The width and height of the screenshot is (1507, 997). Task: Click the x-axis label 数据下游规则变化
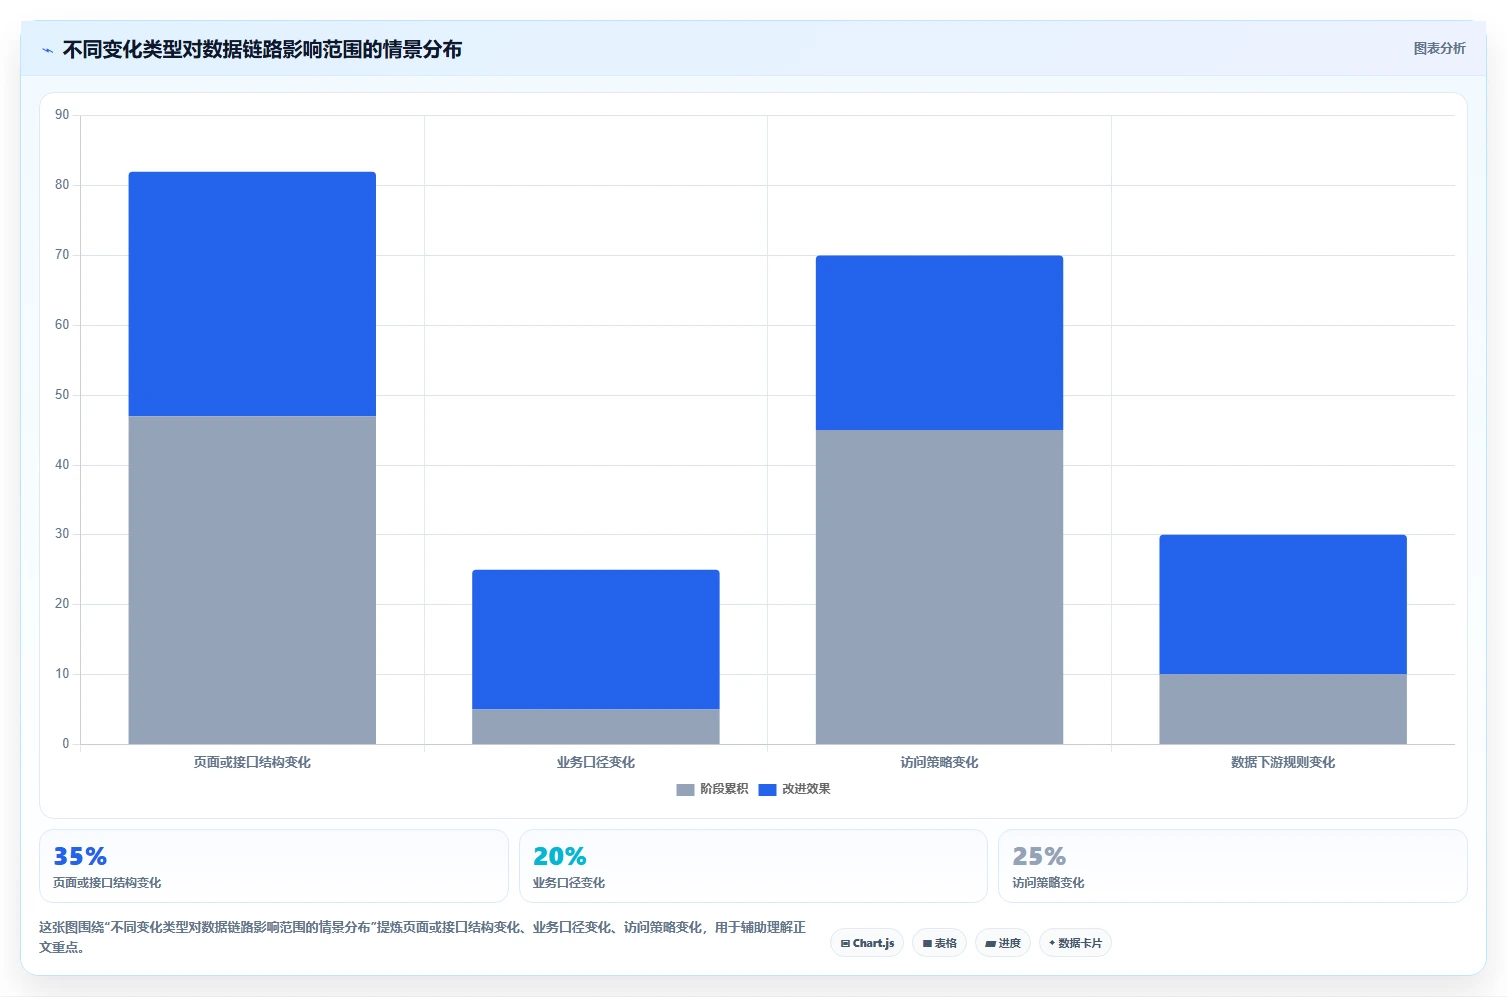(x=1283, y=762)
